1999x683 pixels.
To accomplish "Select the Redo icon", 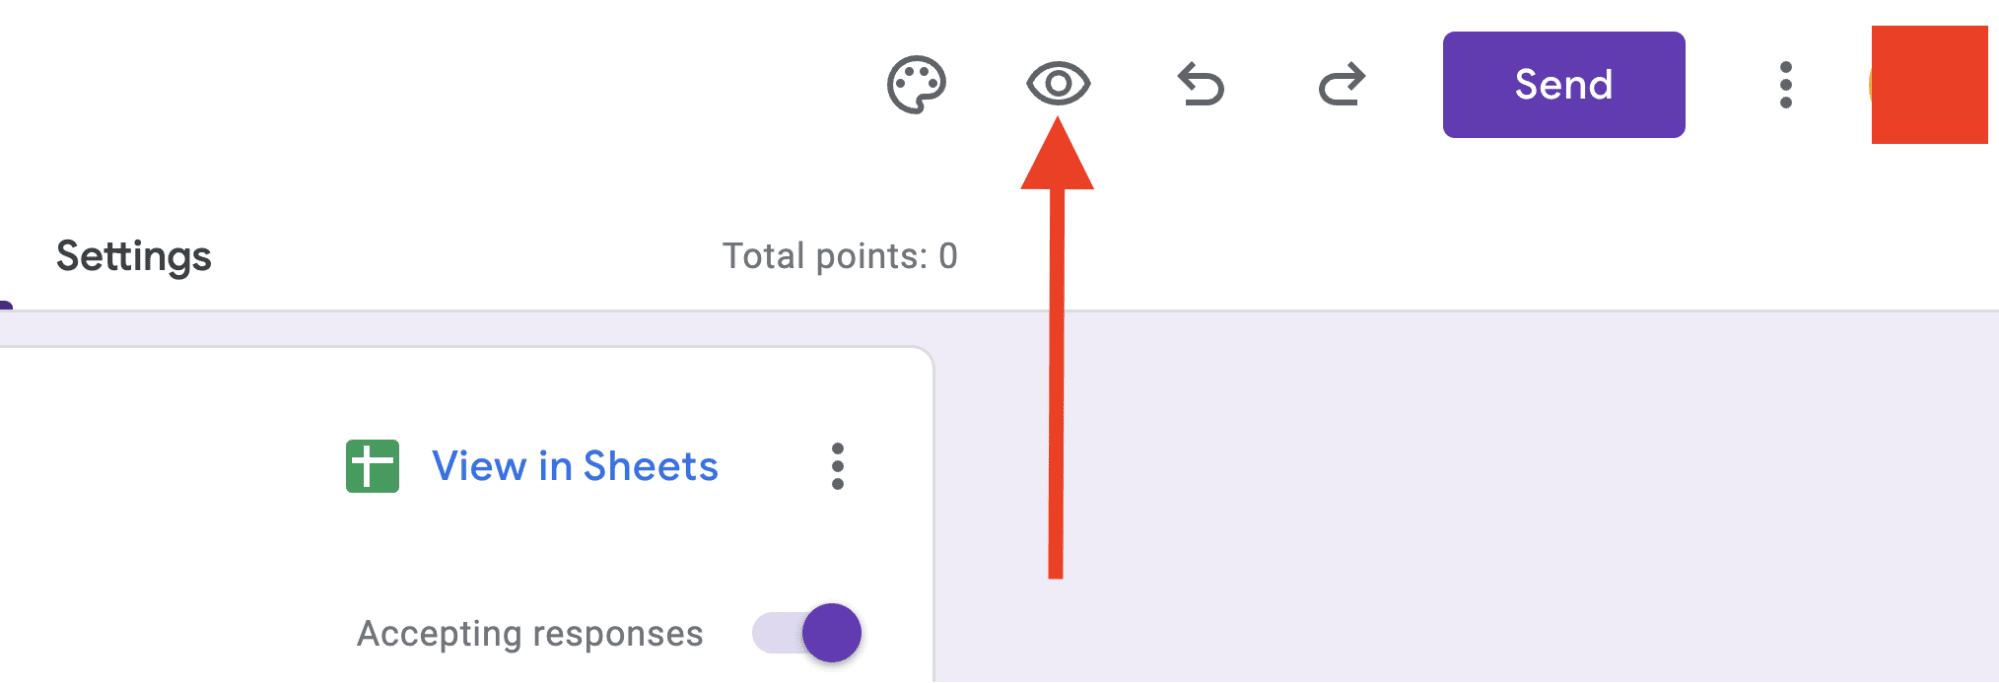I will tap(1343, 85).
